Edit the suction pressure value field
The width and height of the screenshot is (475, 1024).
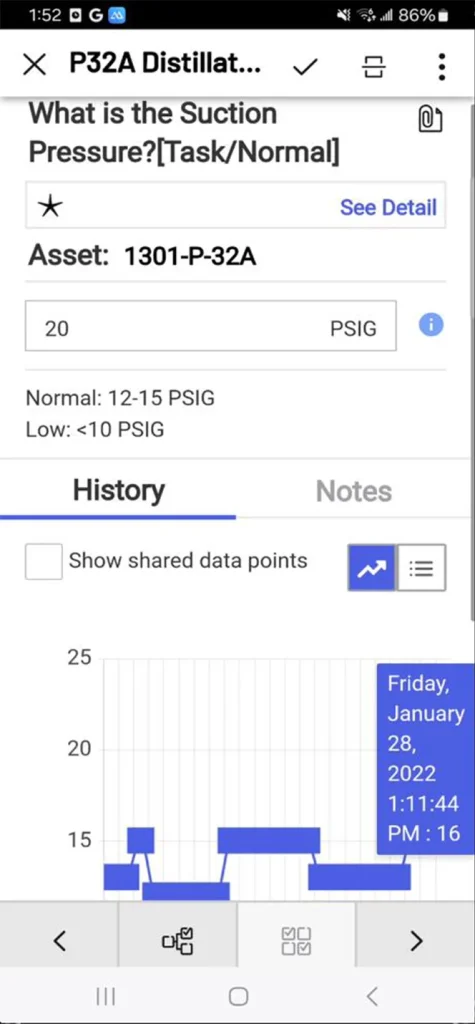(210, 326)
